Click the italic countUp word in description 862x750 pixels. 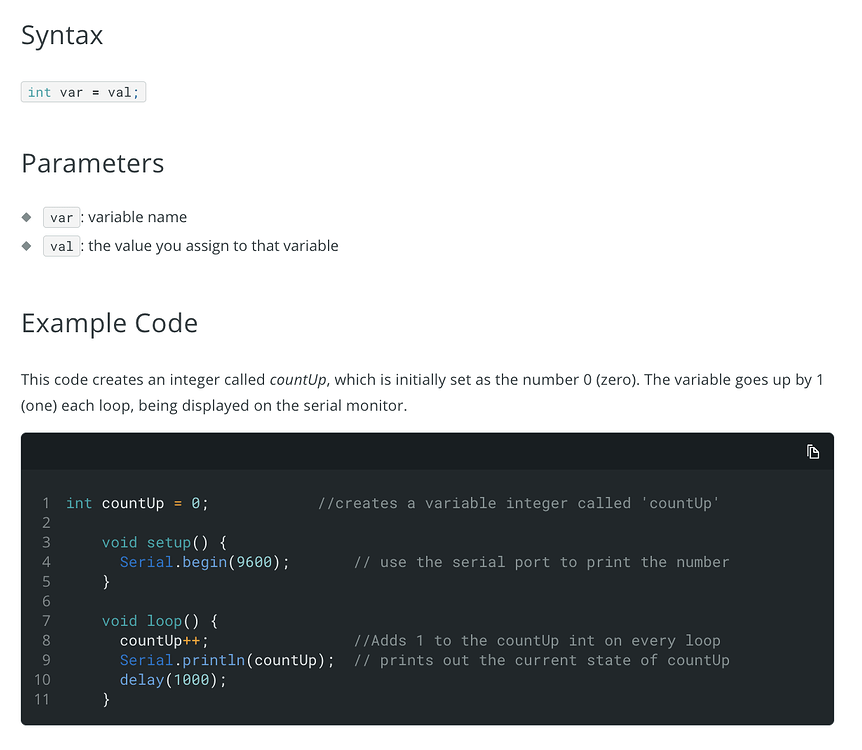298,380
